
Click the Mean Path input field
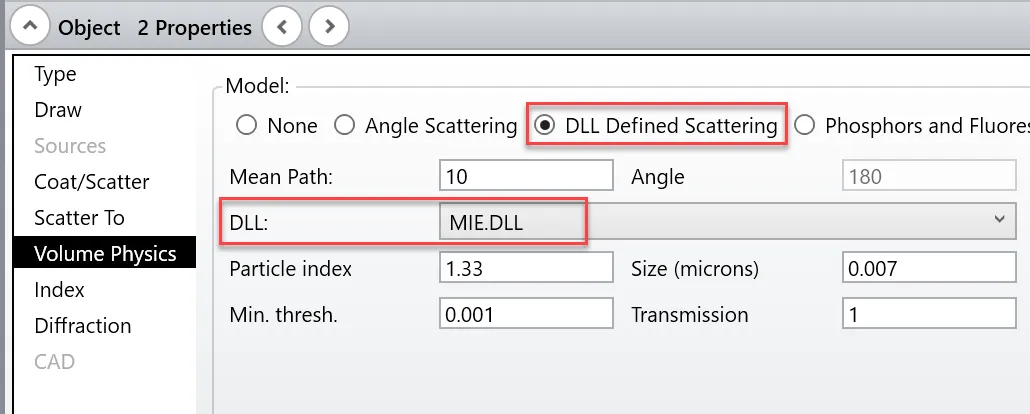click(x=525, y=176)
